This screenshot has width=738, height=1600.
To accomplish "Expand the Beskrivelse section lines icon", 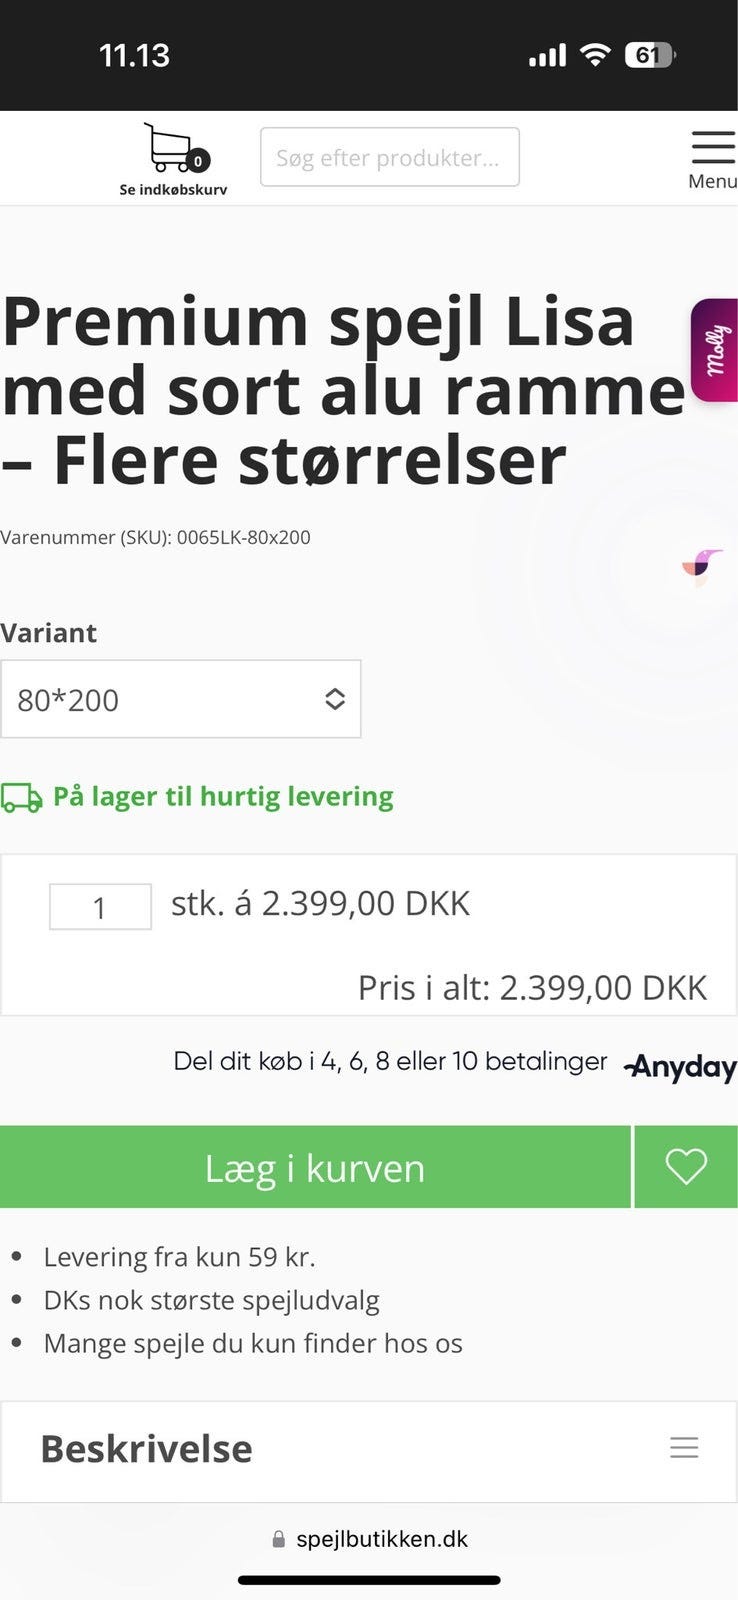I will (x=684, y=1447).
